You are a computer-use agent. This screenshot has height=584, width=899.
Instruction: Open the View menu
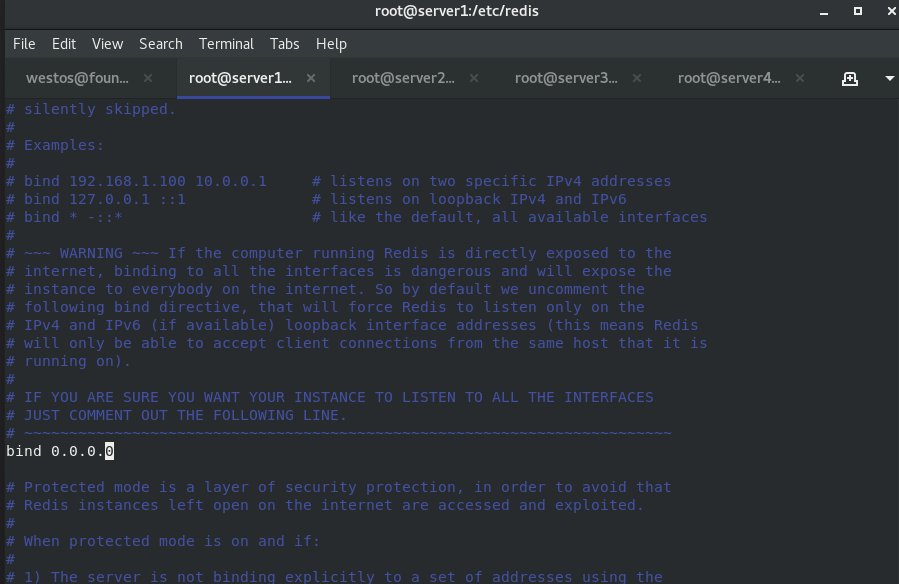[107, 44]
